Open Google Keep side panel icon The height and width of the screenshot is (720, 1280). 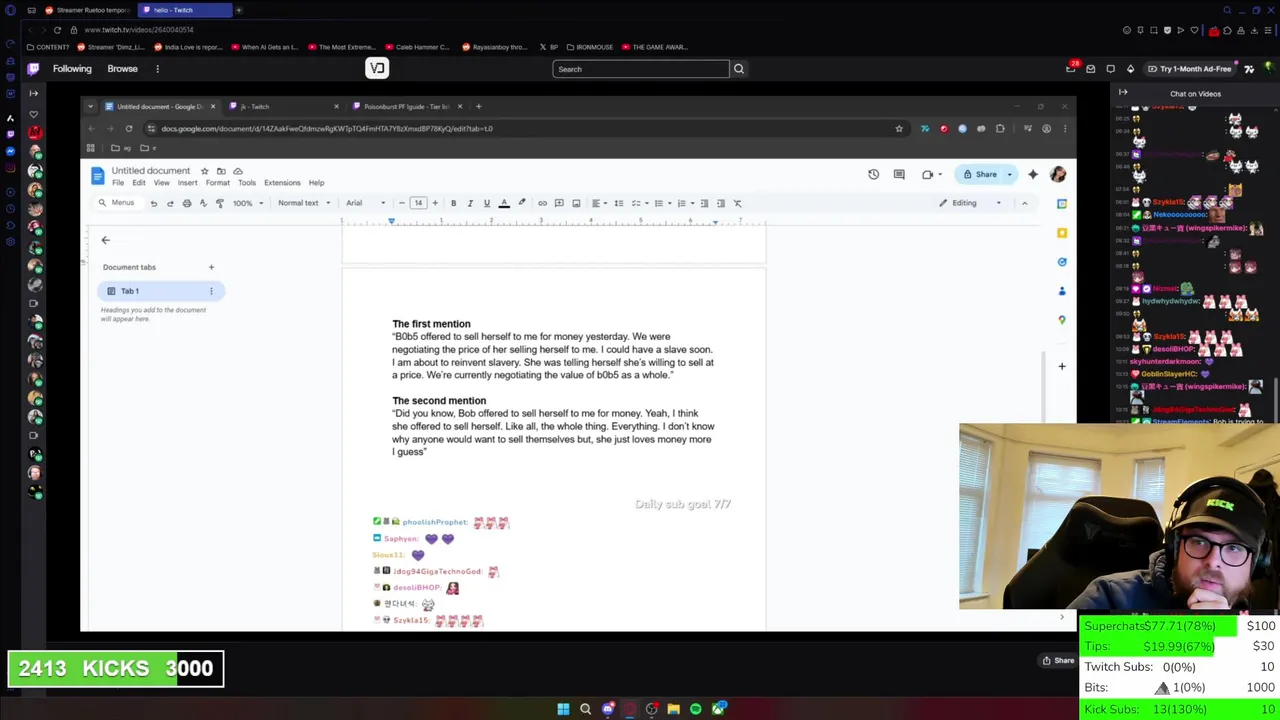click(x=1062, y=232)
